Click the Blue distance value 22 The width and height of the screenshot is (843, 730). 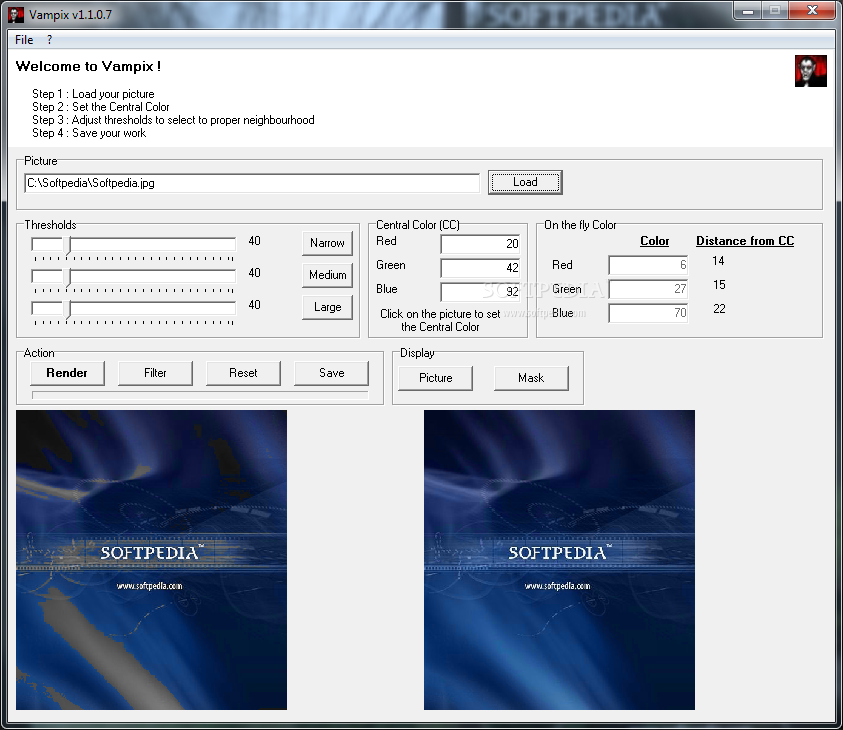719,309
